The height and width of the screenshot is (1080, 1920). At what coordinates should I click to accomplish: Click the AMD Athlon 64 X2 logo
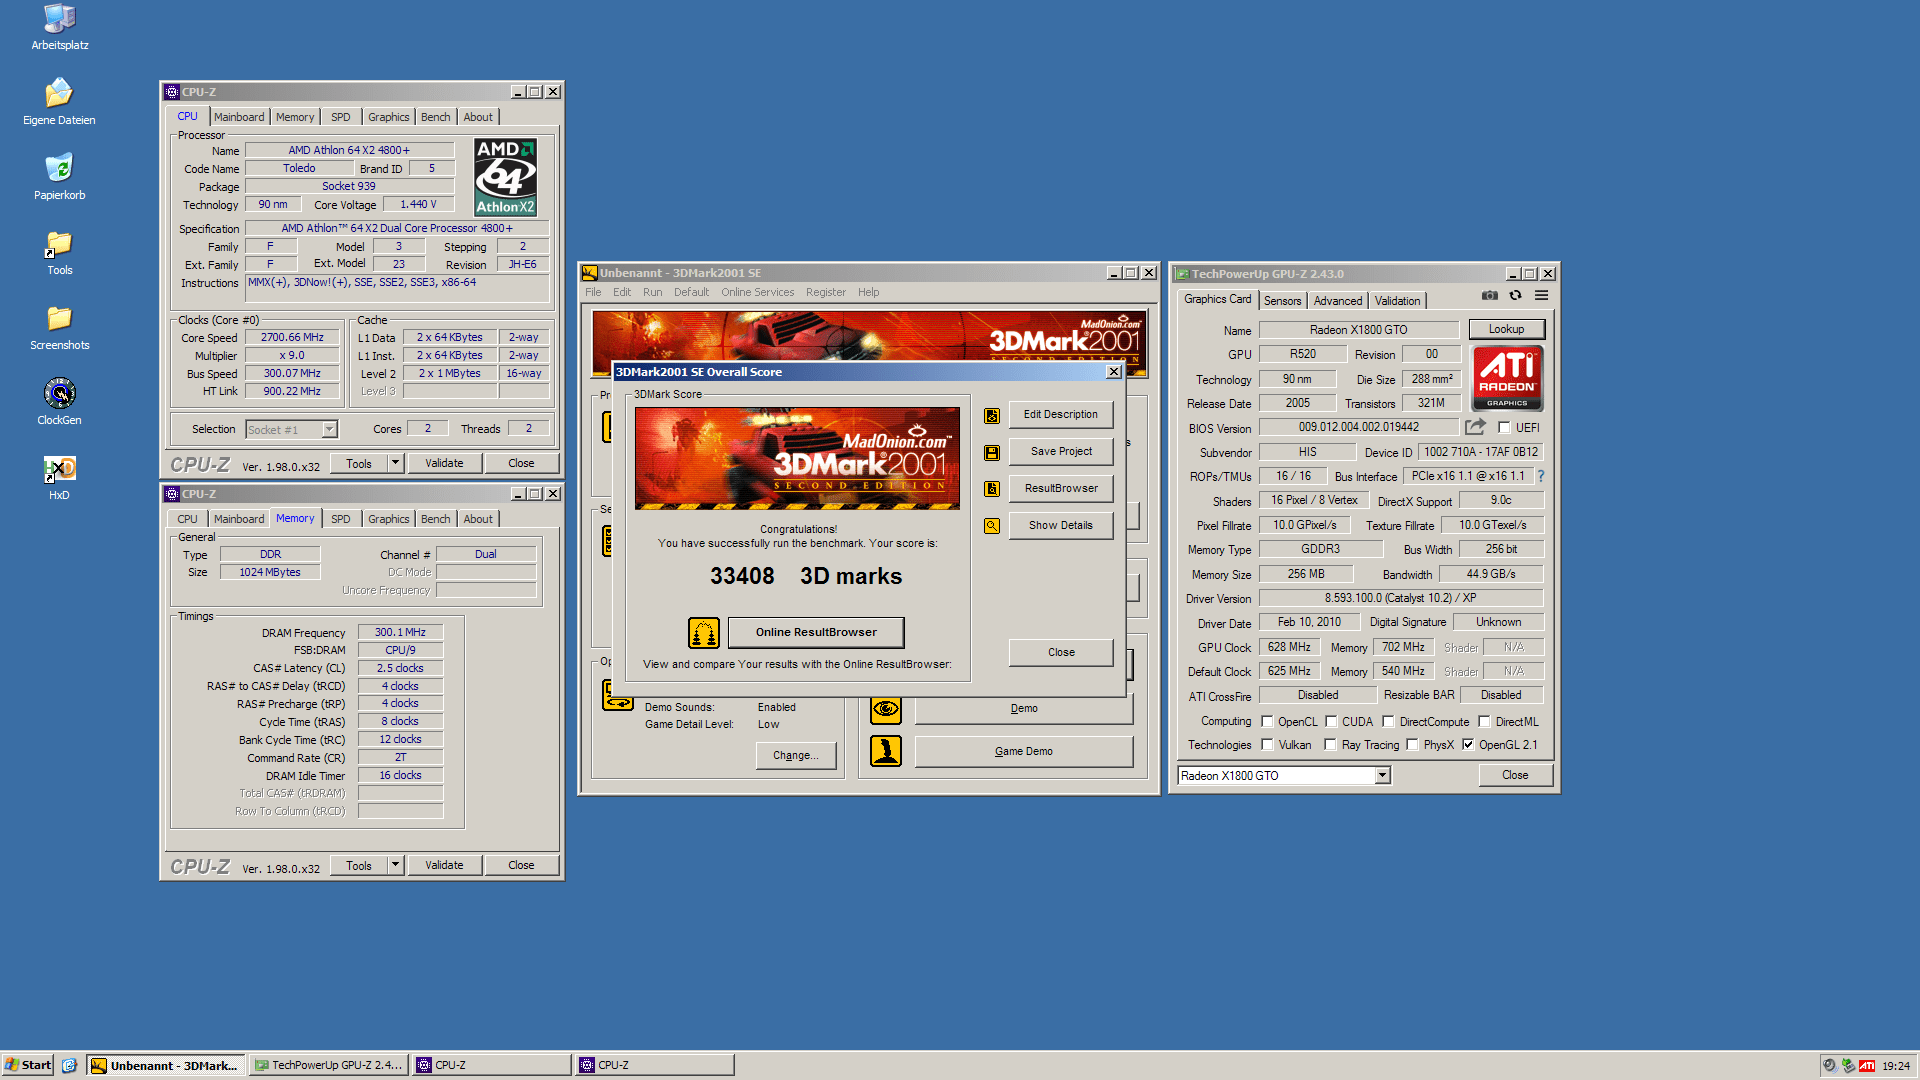pos(506,177)
